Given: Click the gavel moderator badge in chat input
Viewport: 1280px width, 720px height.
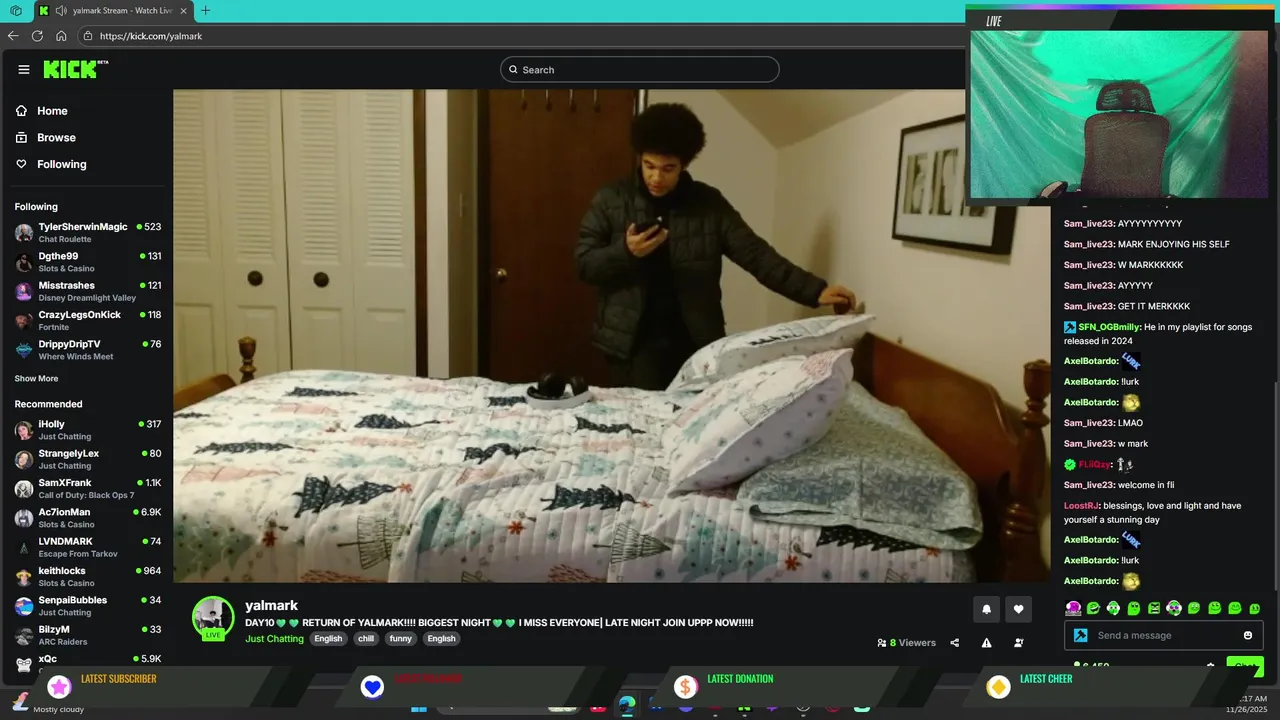Looking at the screenshot, I should [x=1080, y=635].
